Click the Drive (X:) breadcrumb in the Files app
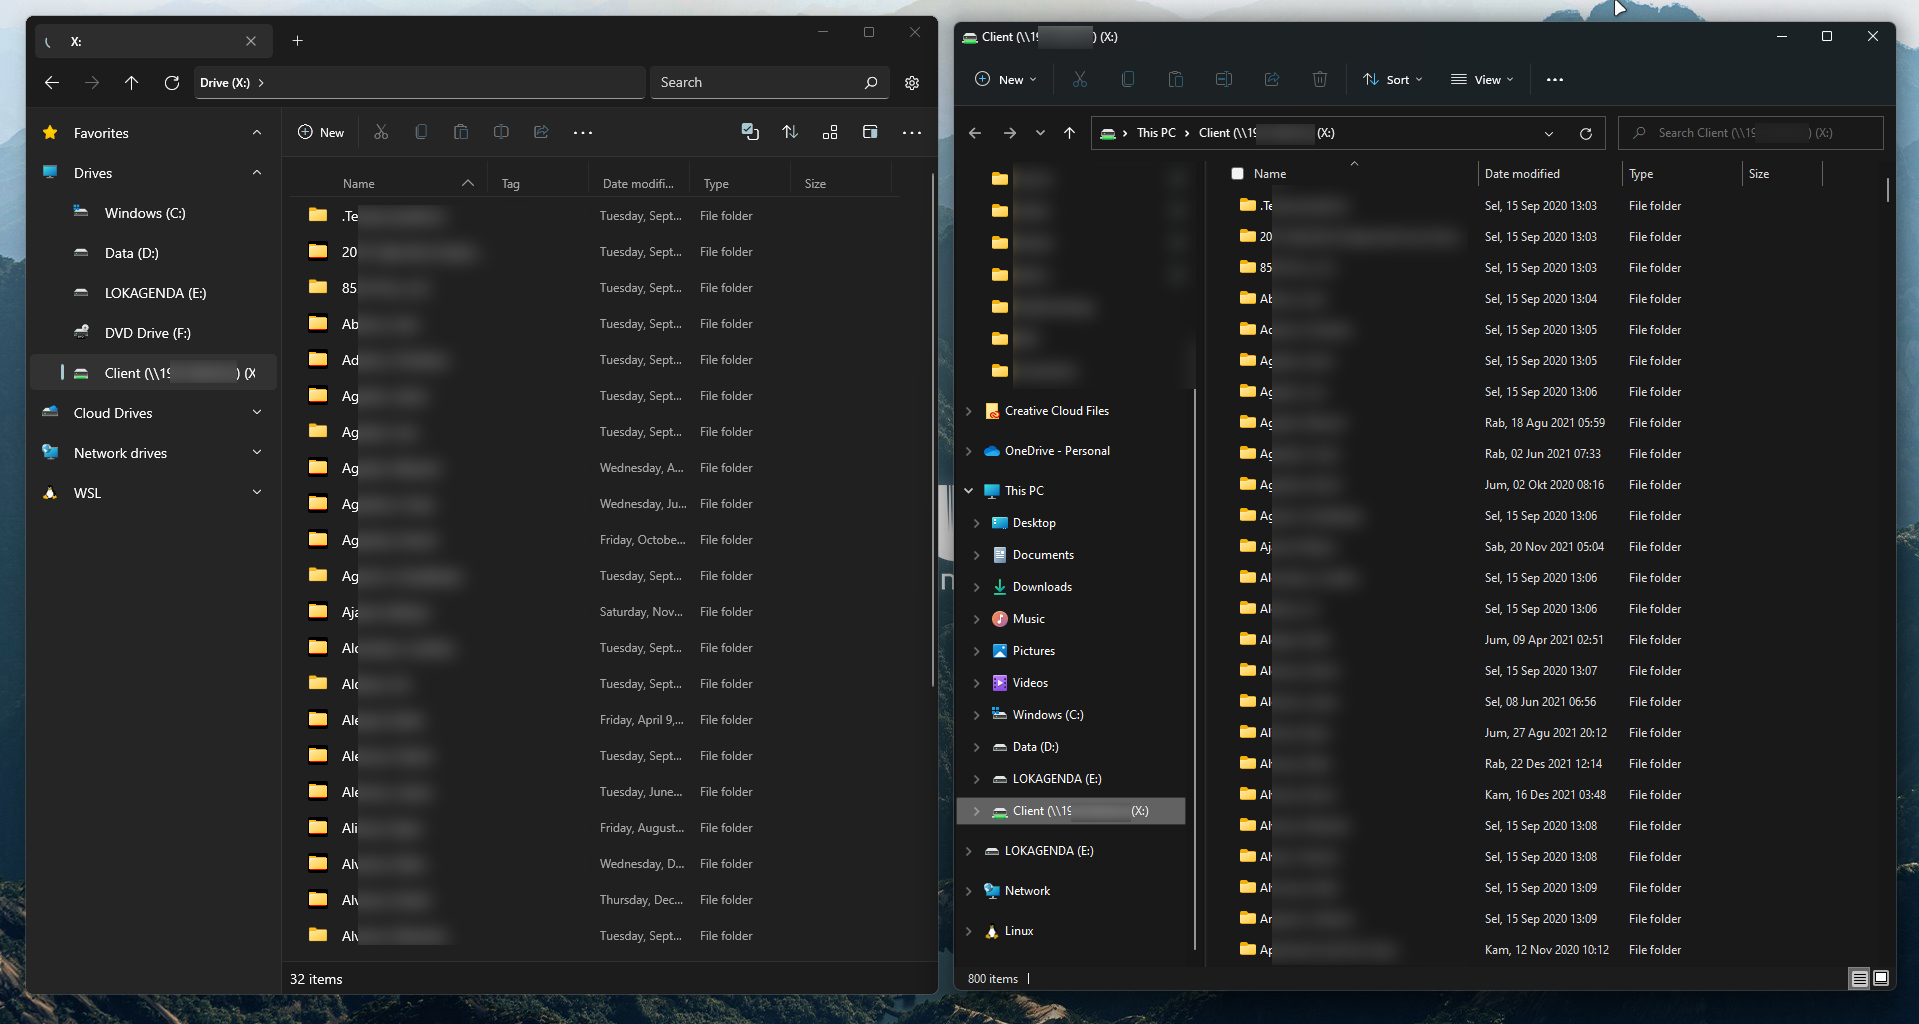This screenshot has height=1024, width=1919. pyautogui.click(x=225, y=83)
